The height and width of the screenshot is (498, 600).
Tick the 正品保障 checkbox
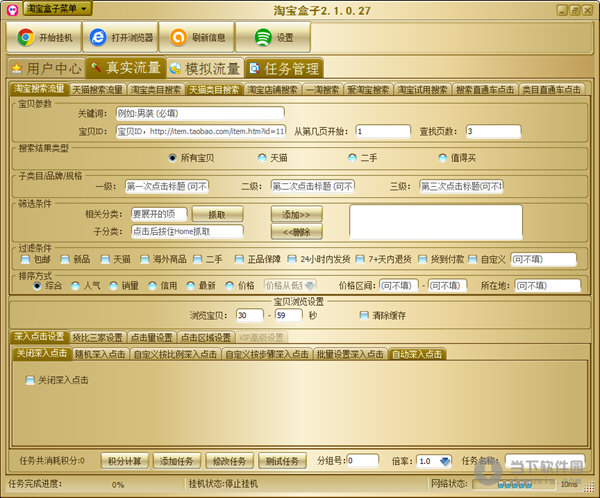click(x=239, y=260)
